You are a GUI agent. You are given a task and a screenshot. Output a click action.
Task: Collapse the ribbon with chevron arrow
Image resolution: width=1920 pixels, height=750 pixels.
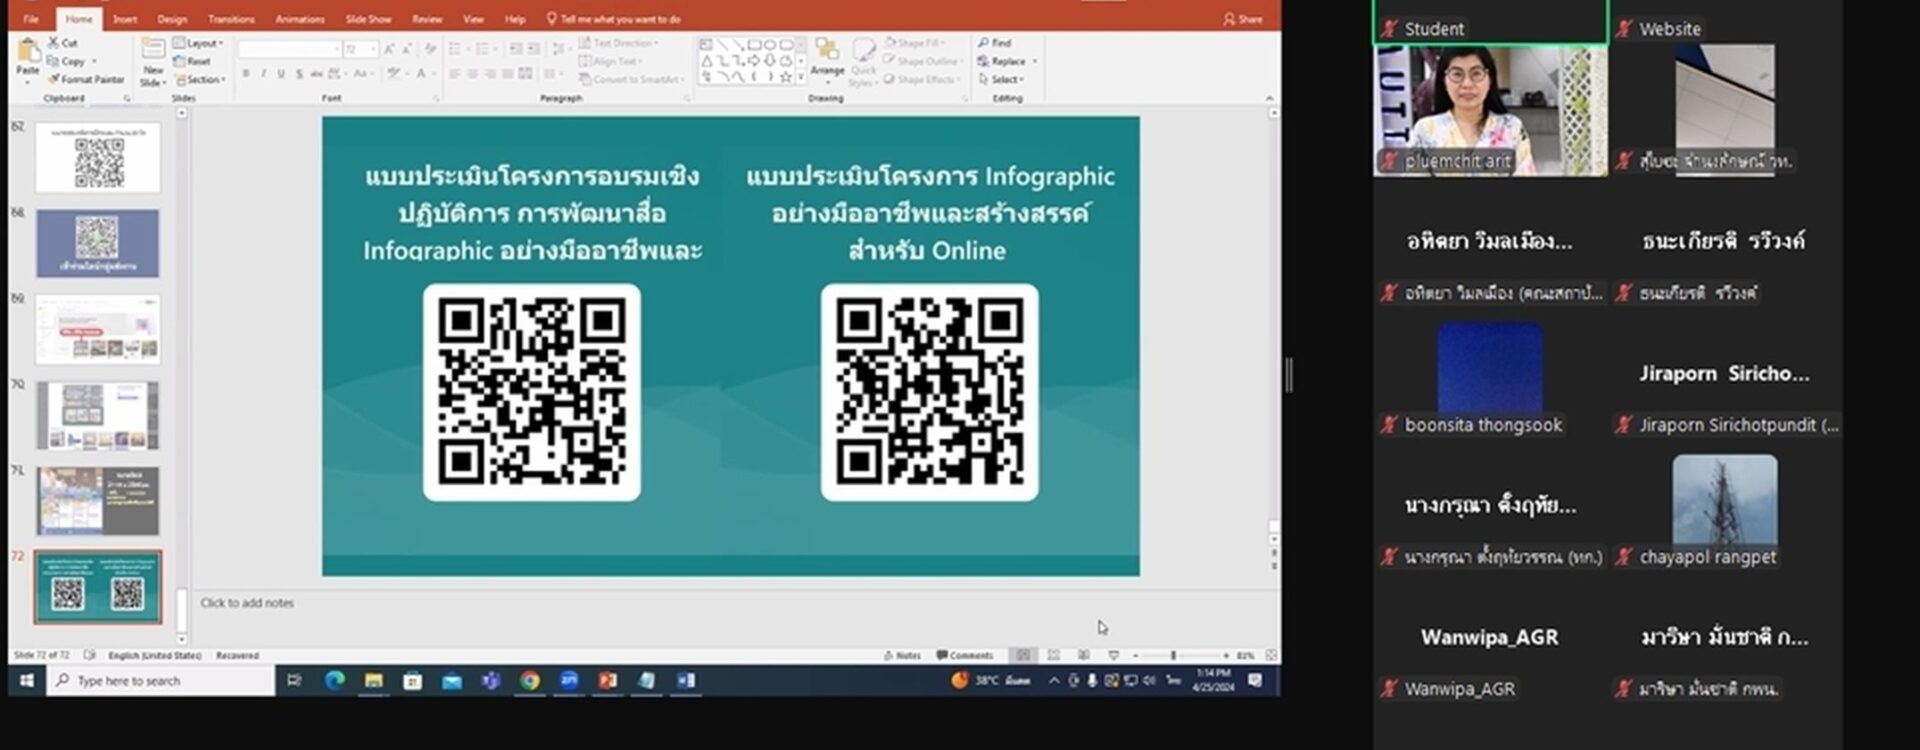pyautogui.click(x=1270, y=98)
